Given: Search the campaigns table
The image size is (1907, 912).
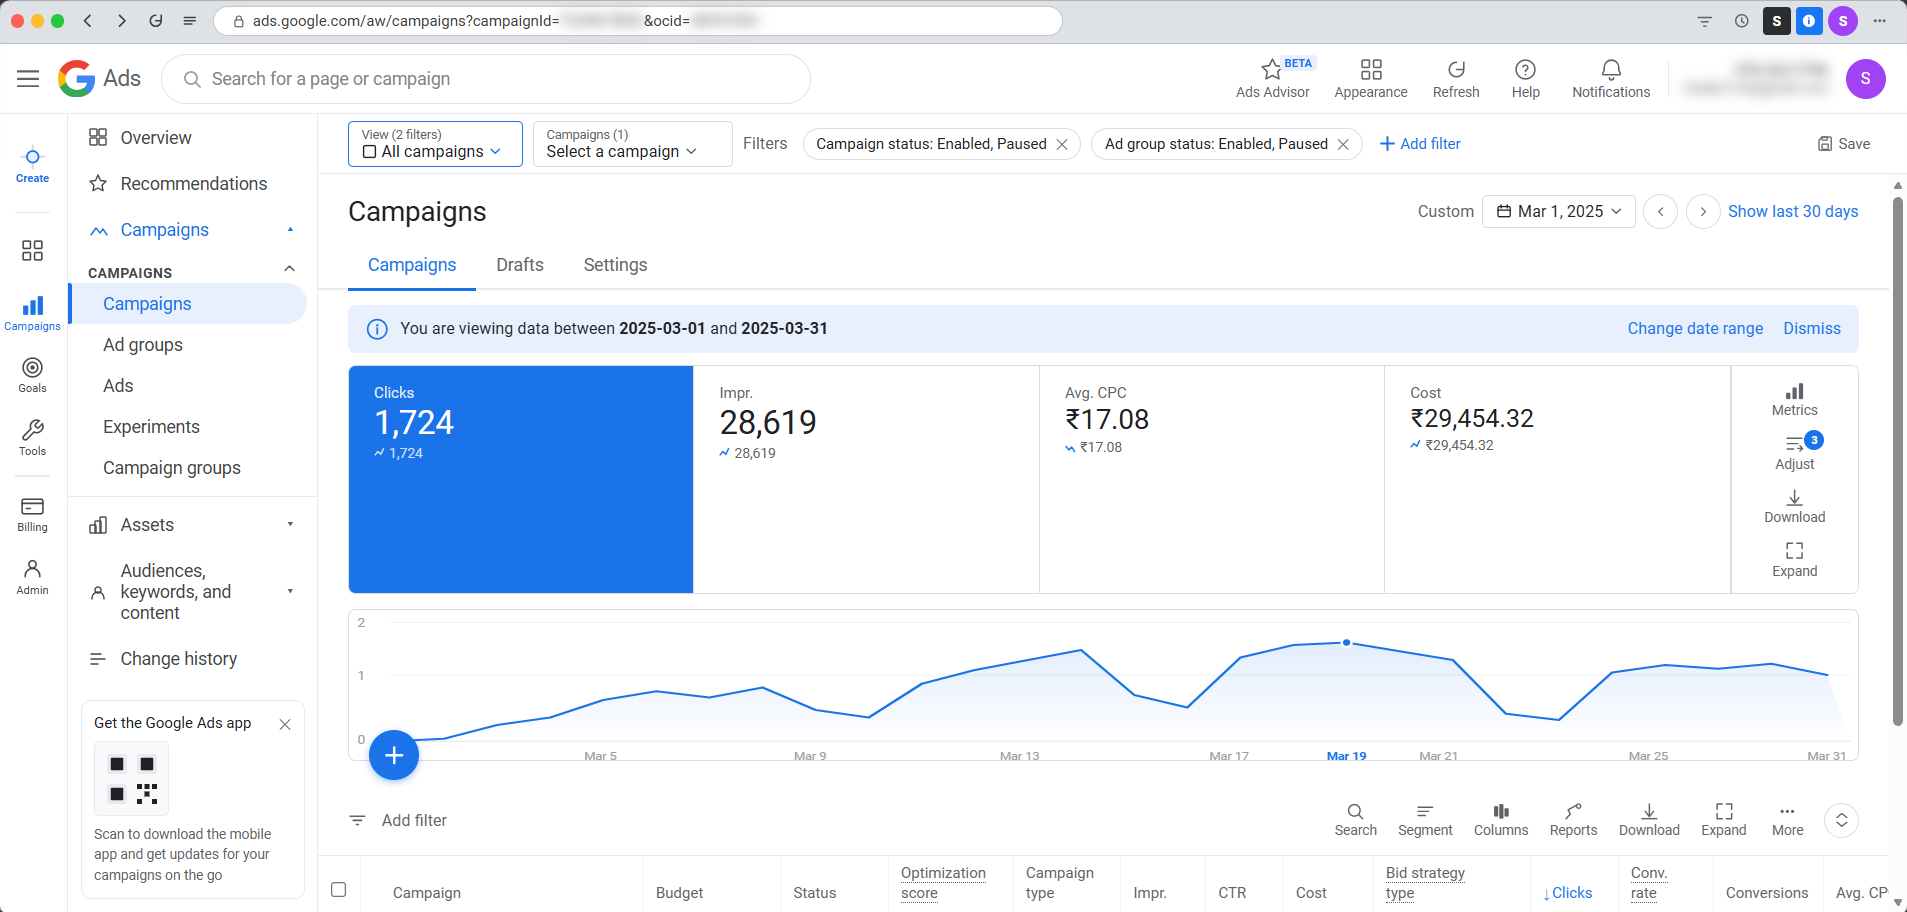Looking at the screenshot, I should (1355, 820).
